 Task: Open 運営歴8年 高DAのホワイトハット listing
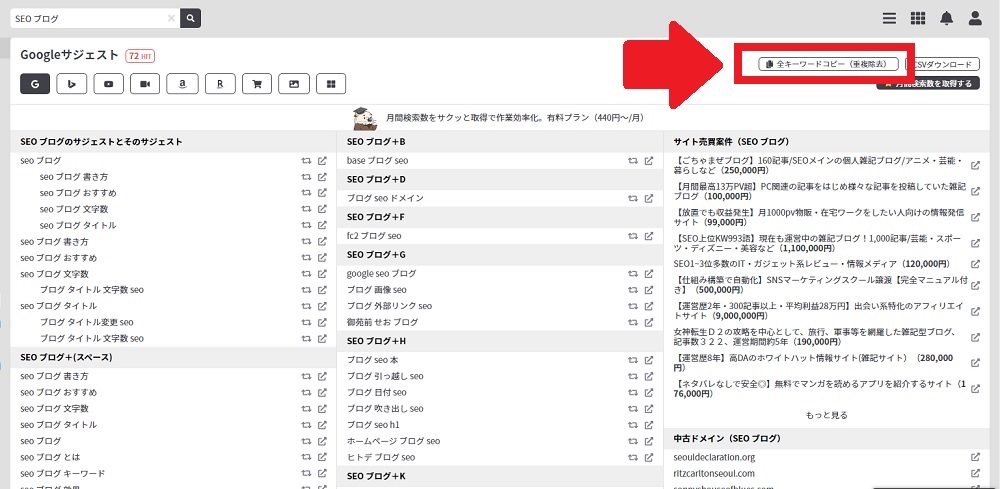(x=814, y=363)
